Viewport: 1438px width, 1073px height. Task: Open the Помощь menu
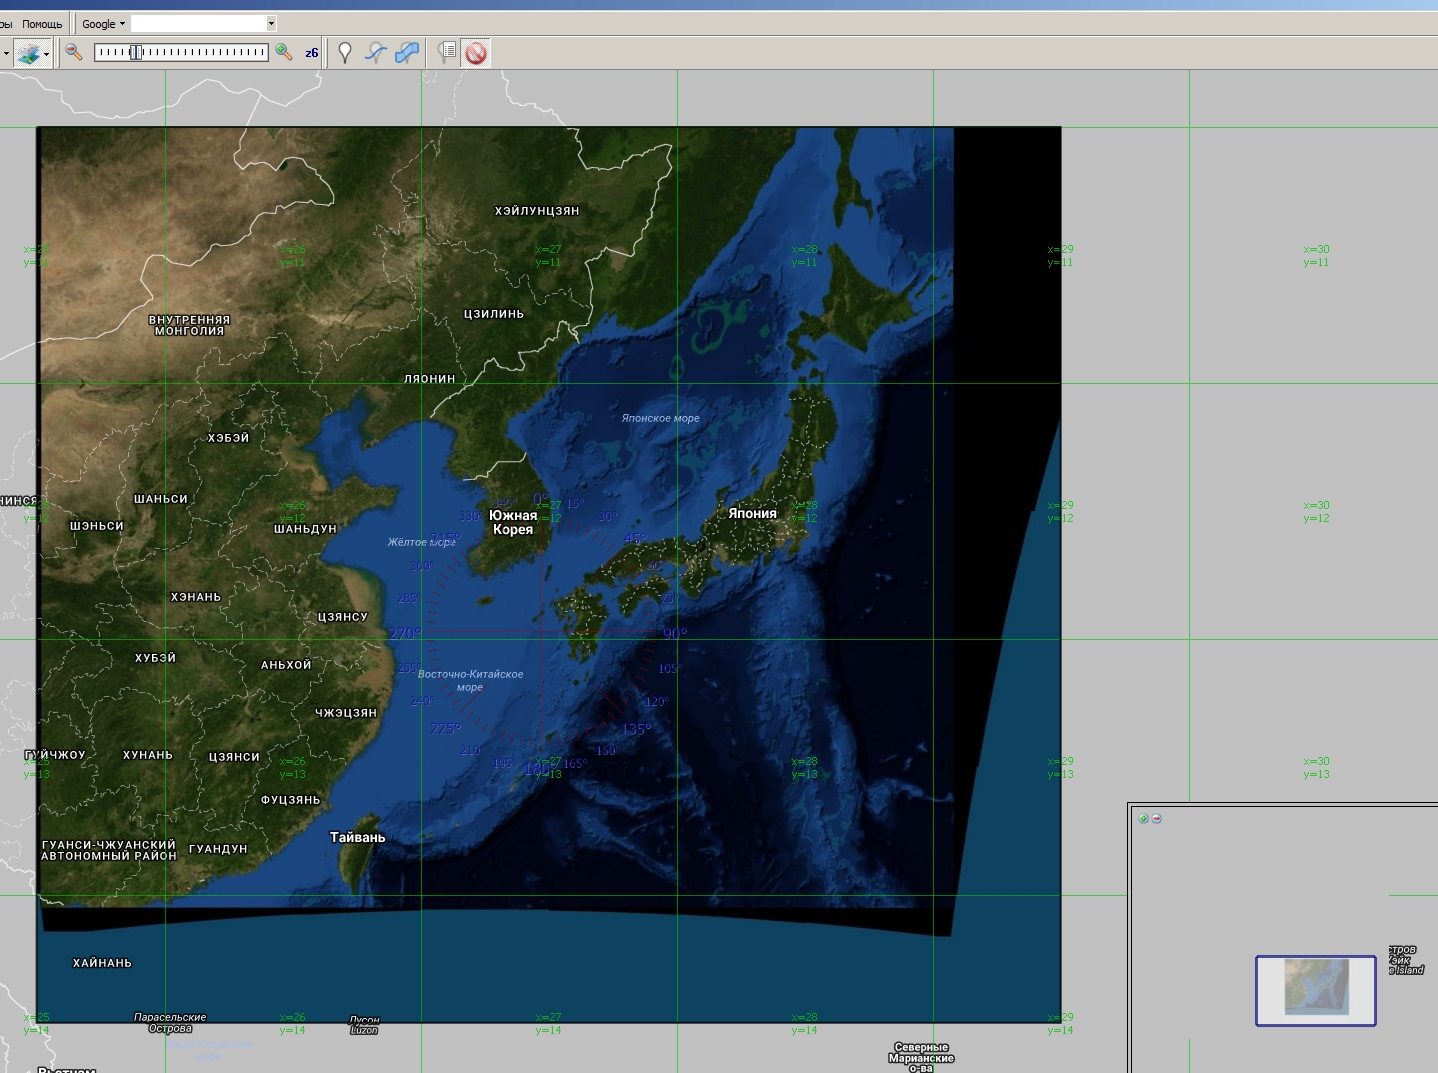click(42, 24)
